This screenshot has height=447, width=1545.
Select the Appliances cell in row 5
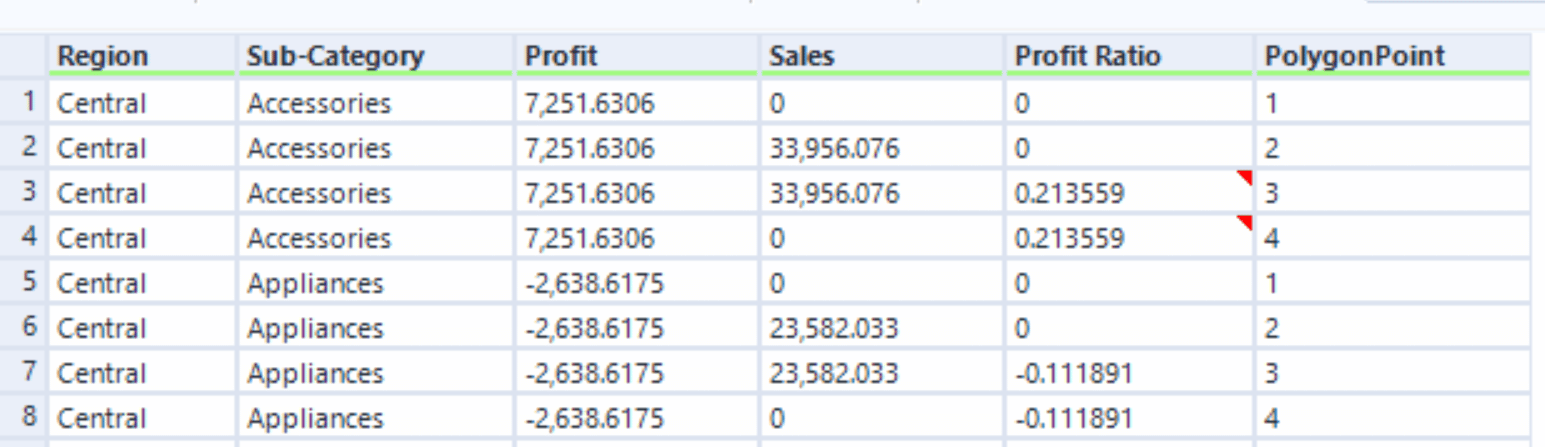pos(375,283)
